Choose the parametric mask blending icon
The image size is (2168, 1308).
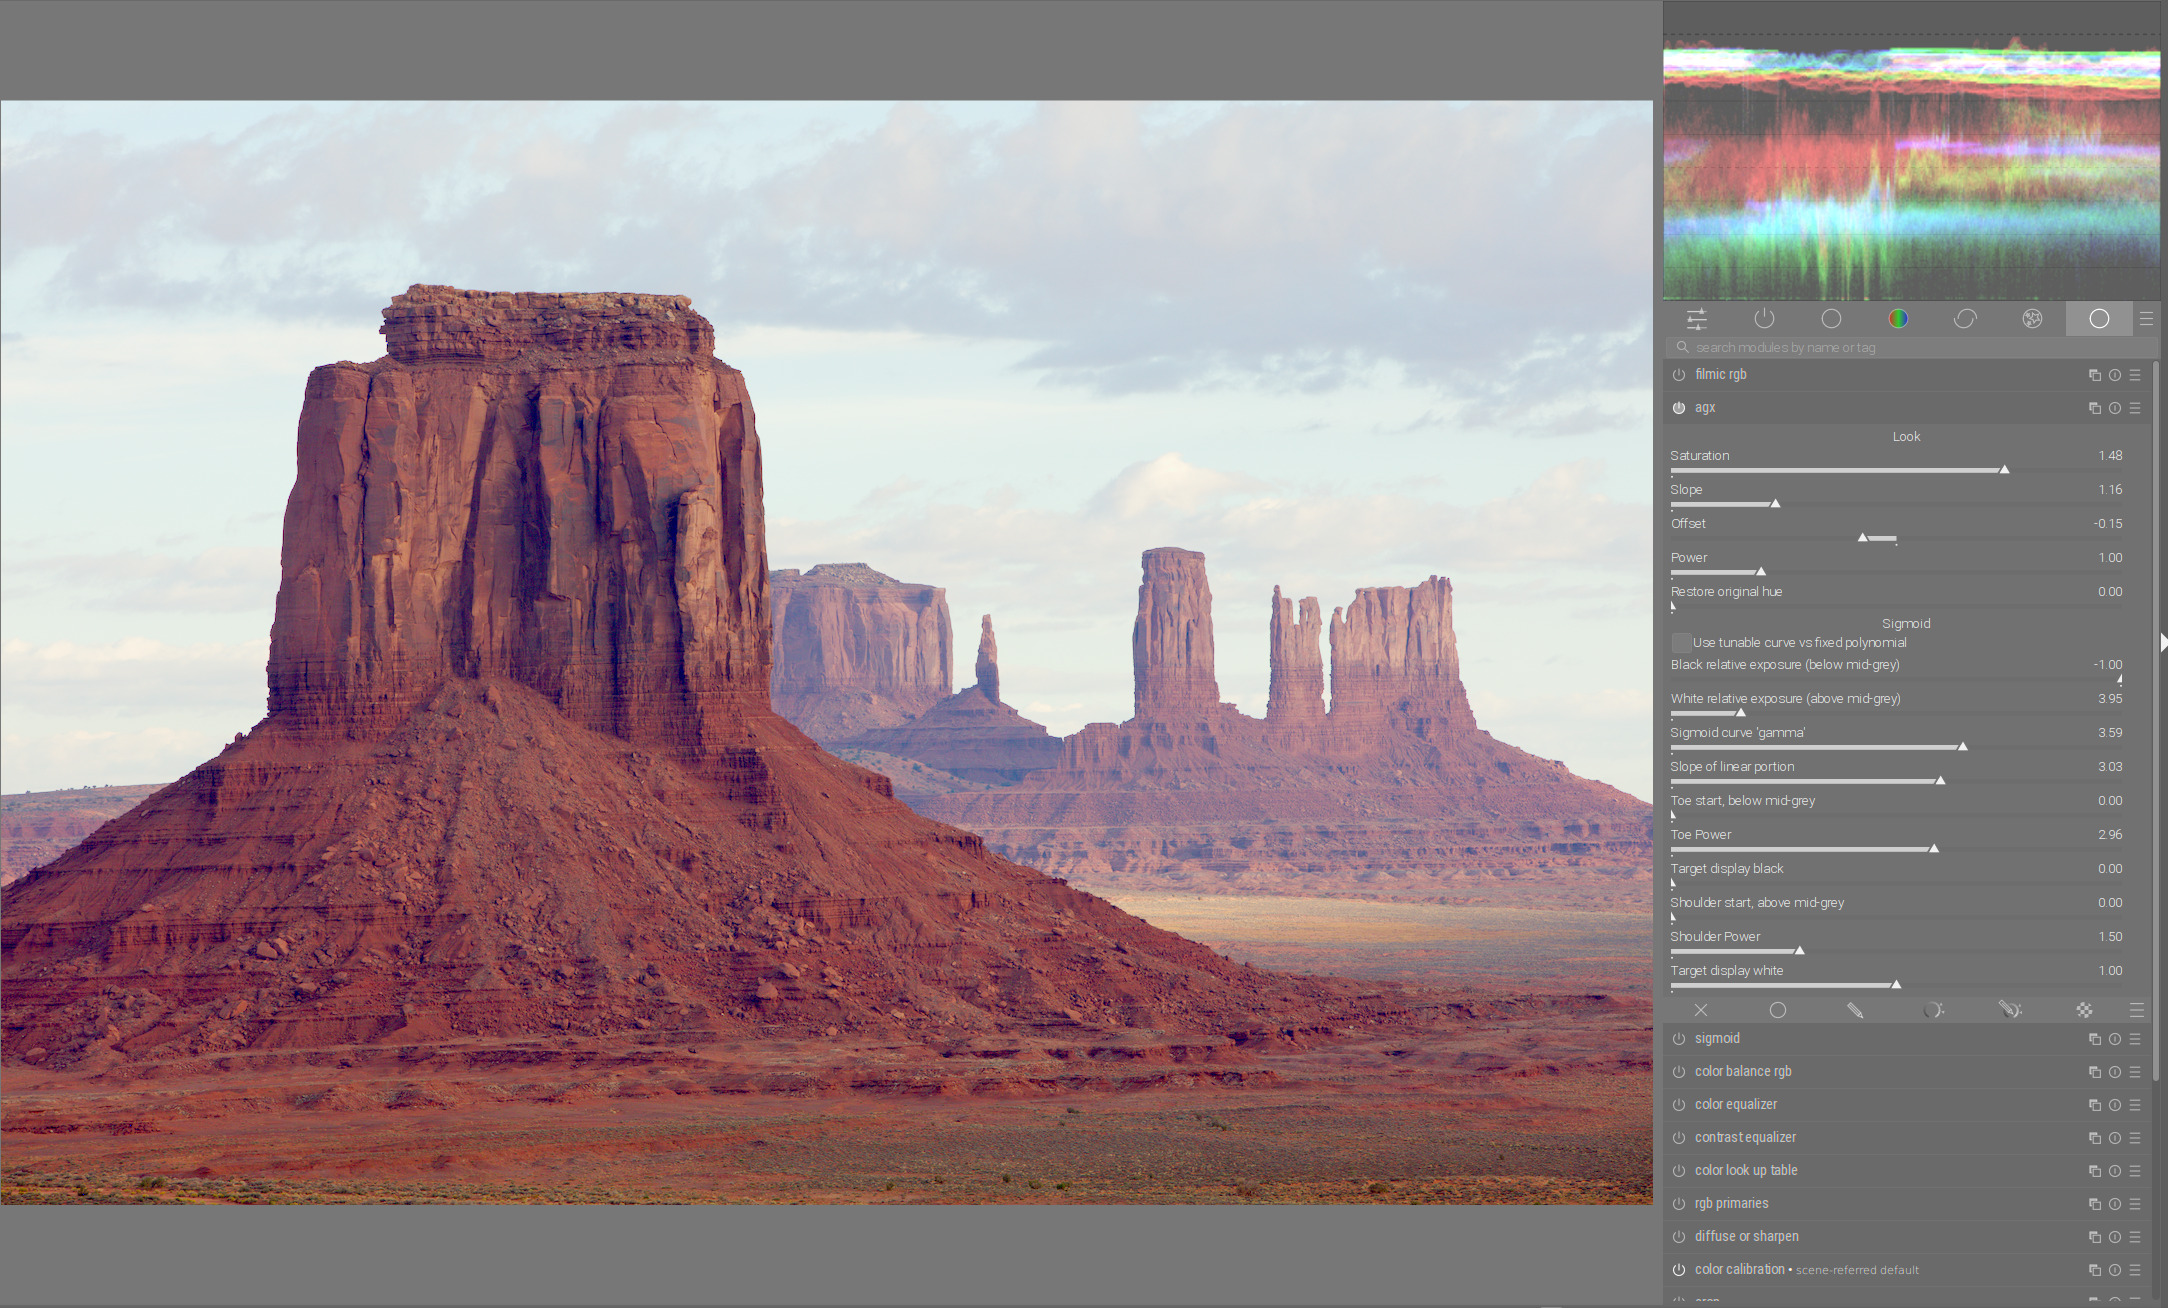pyautogui.click(x=1933, y=1010)
